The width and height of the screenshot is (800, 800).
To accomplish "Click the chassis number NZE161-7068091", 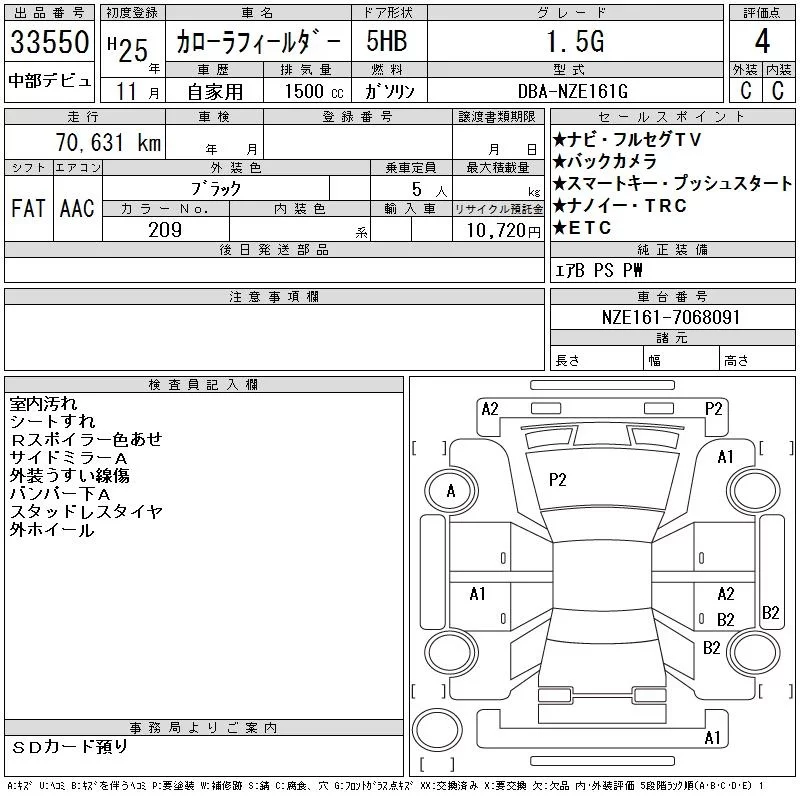I will coord(672,317).
